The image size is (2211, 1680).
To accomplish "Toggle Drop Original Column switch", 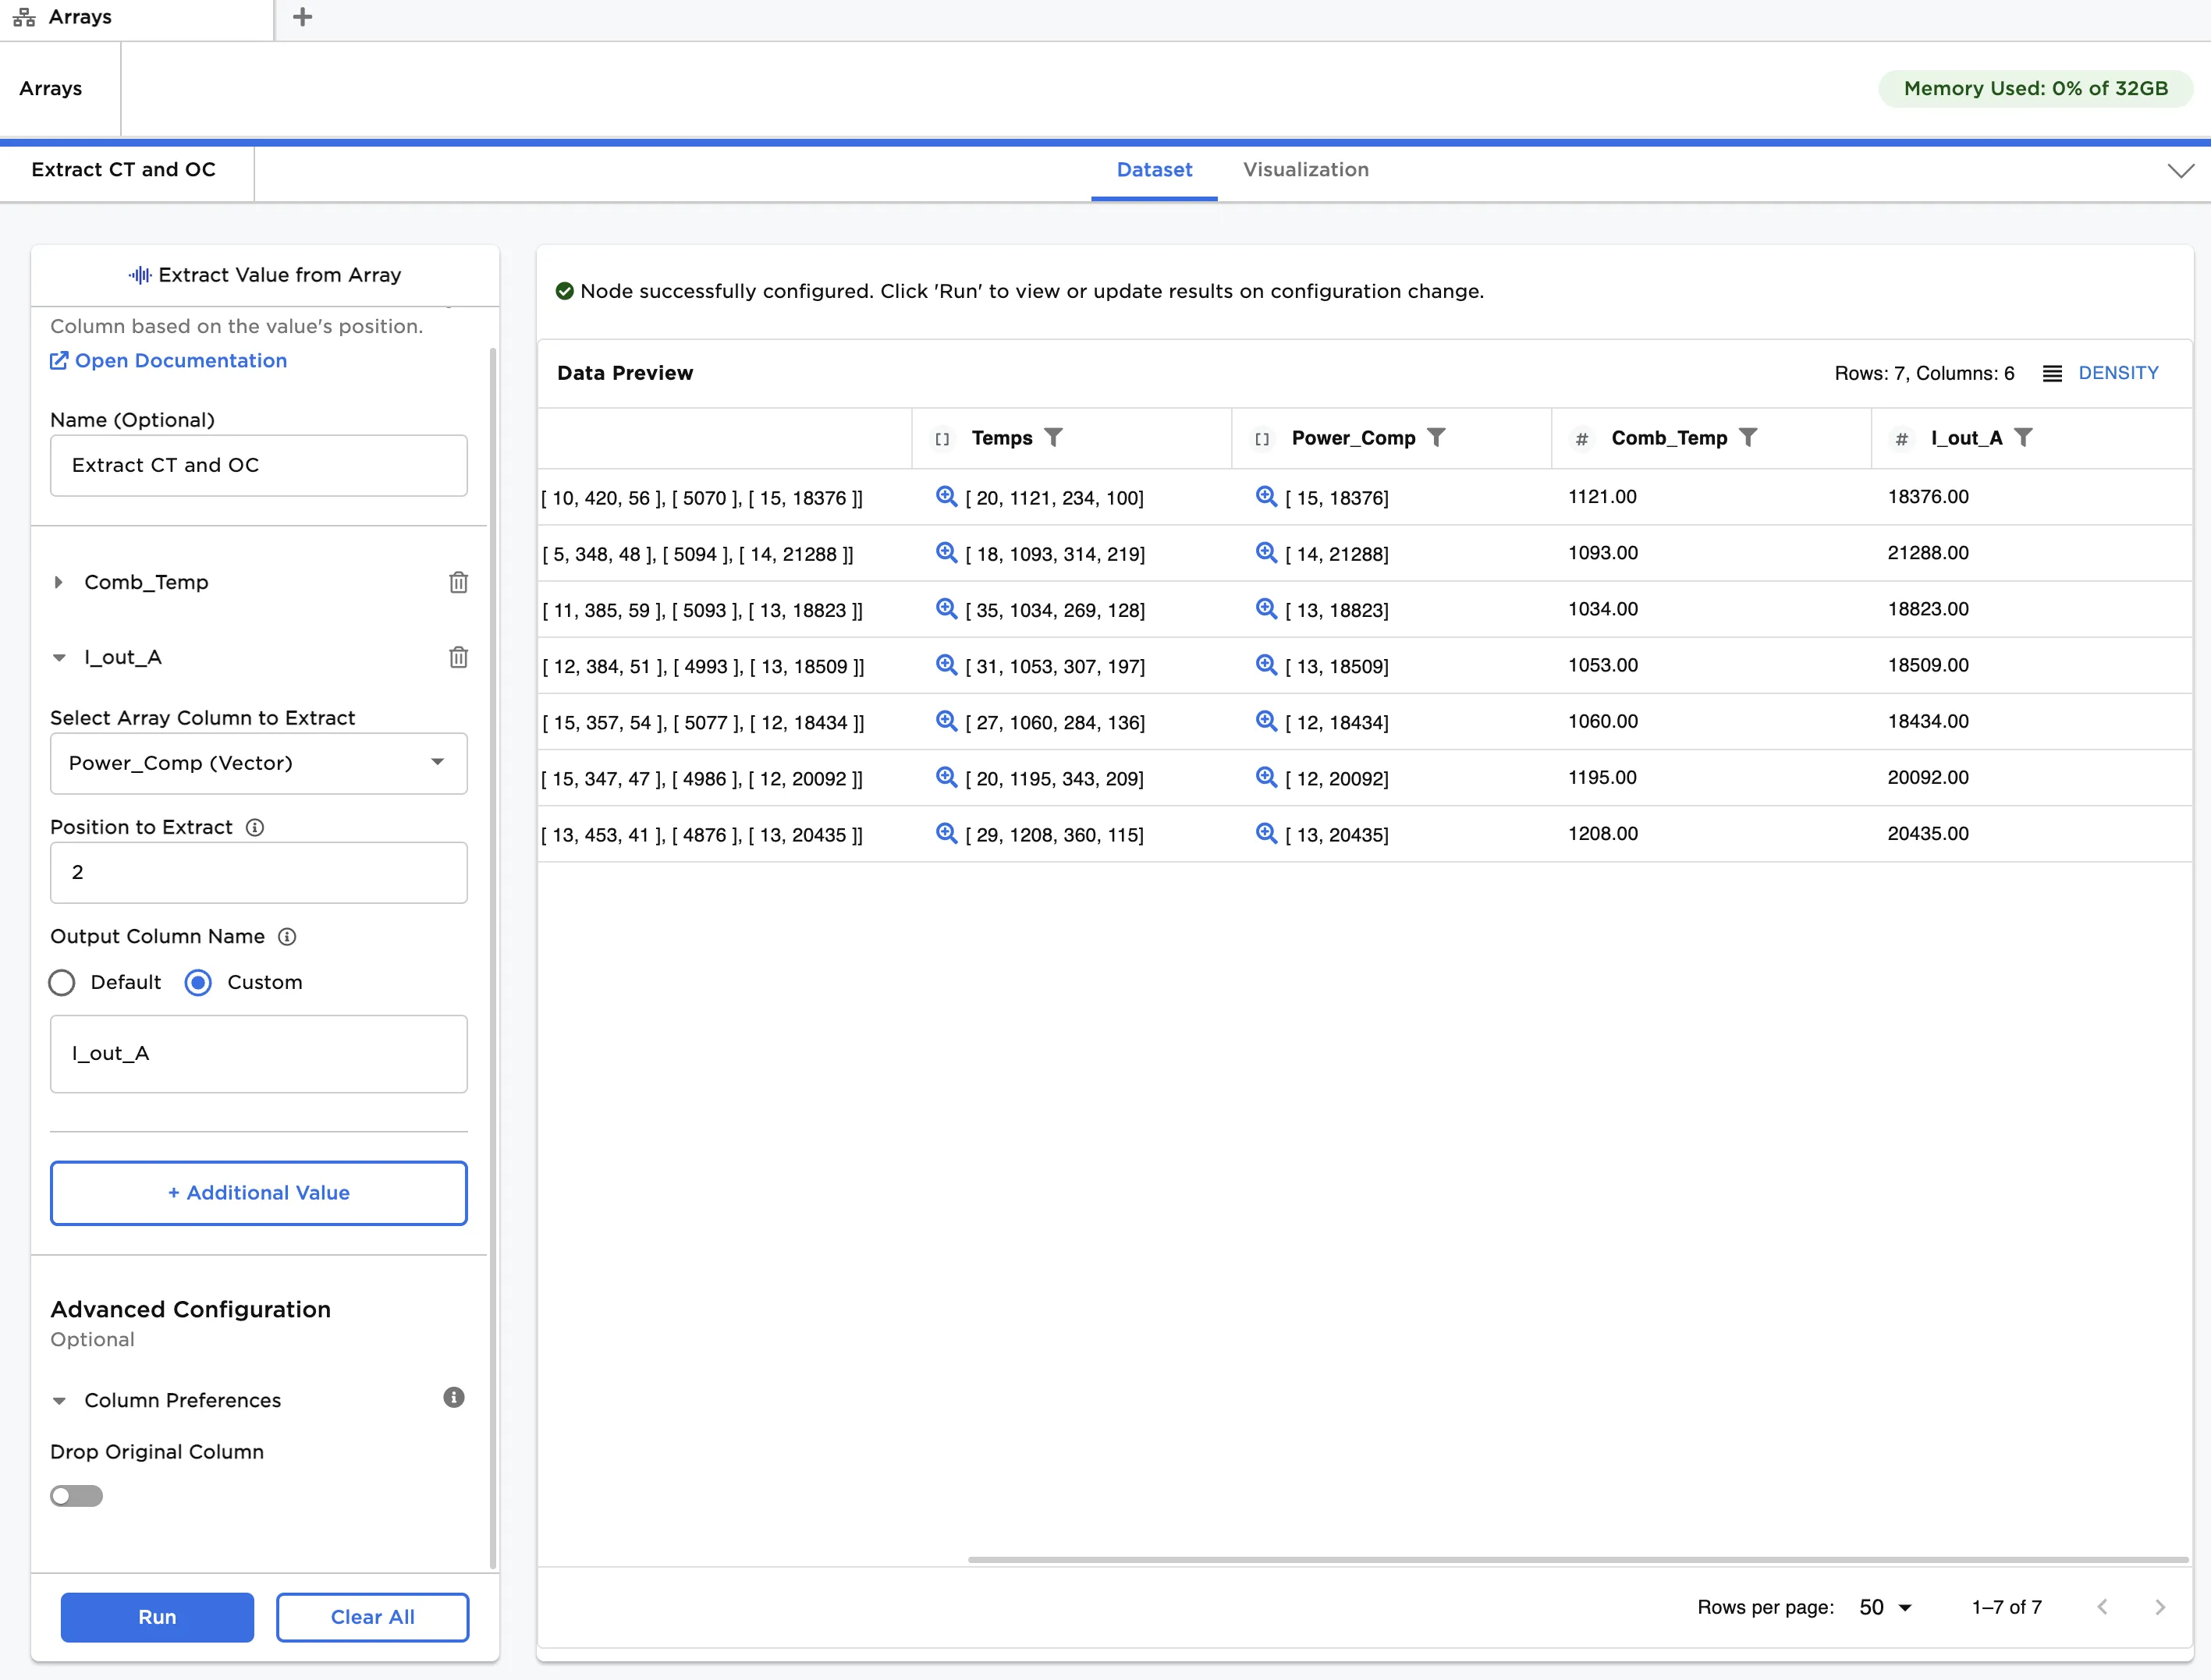I will click(77, 1496).
